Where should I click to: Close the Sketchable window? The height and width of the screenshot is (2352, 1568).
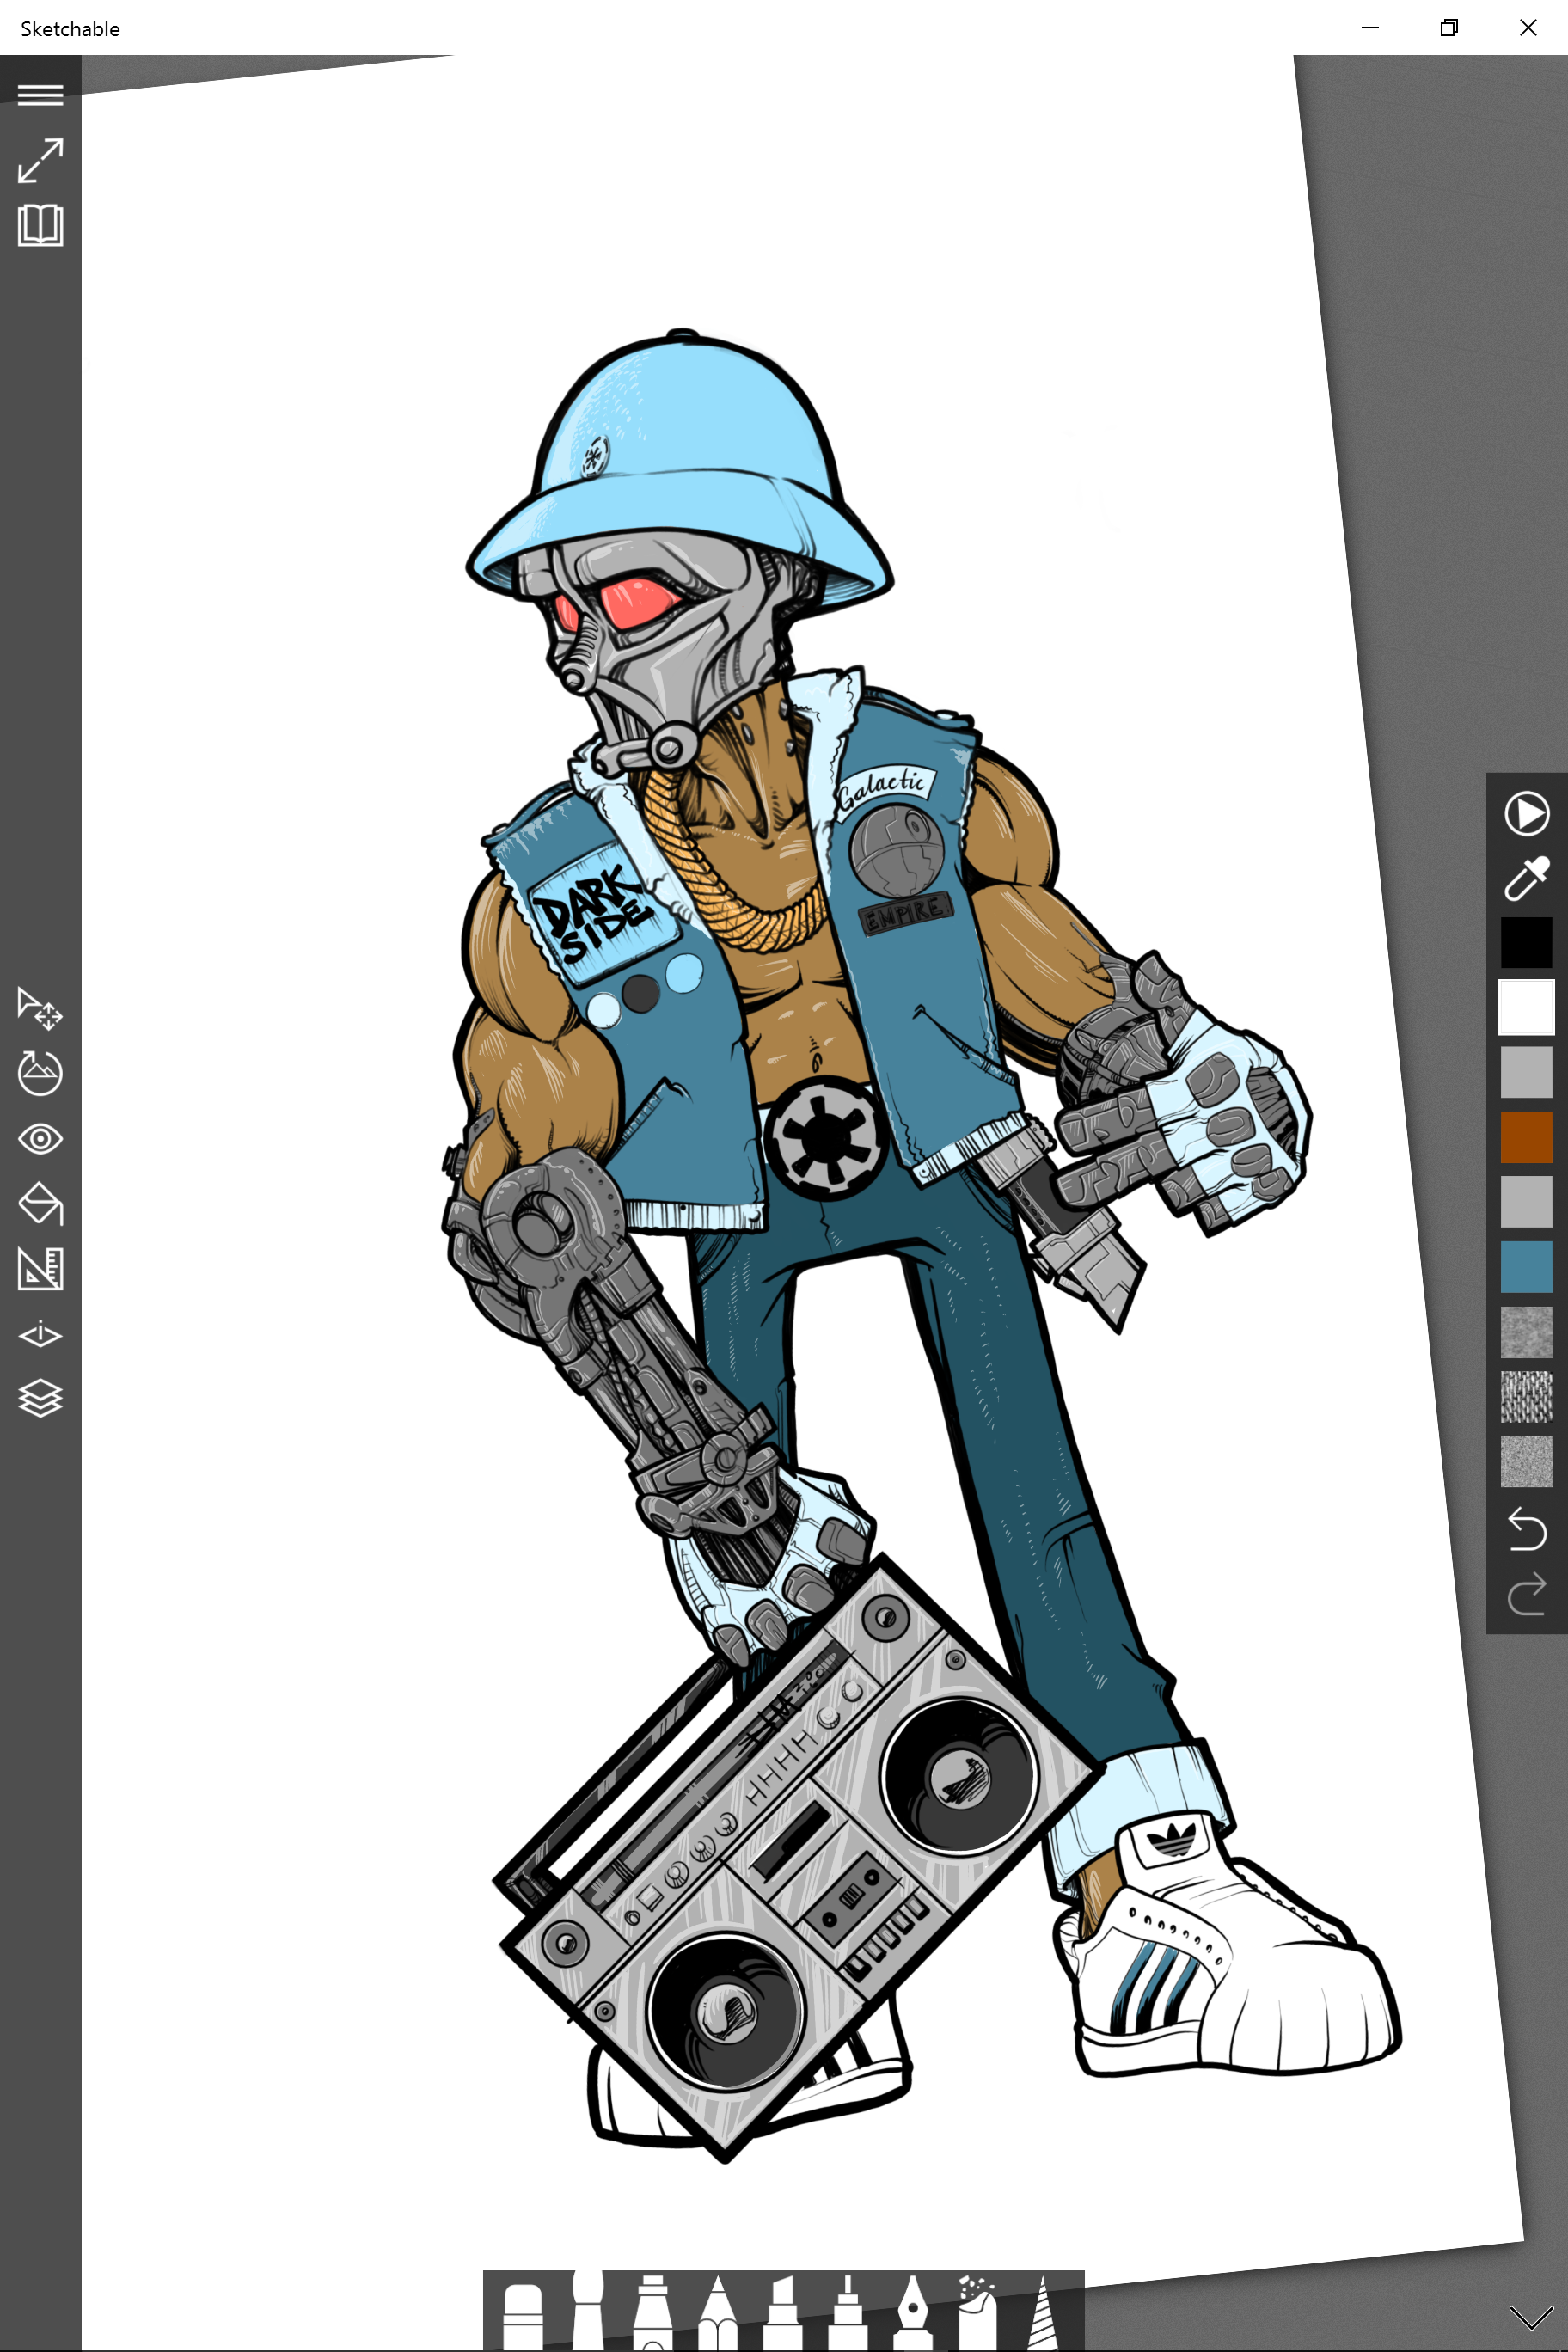point(1528,28)
